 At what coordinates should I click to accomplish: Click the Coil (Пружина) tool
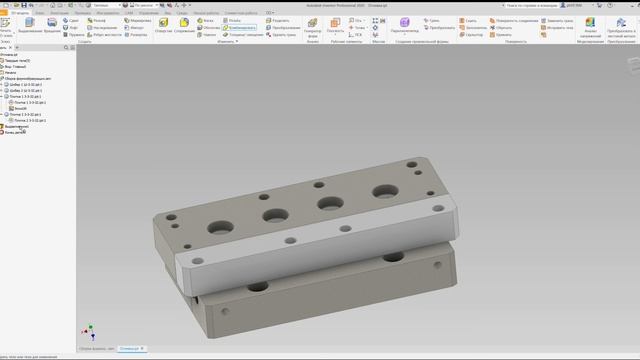[73, 35]
